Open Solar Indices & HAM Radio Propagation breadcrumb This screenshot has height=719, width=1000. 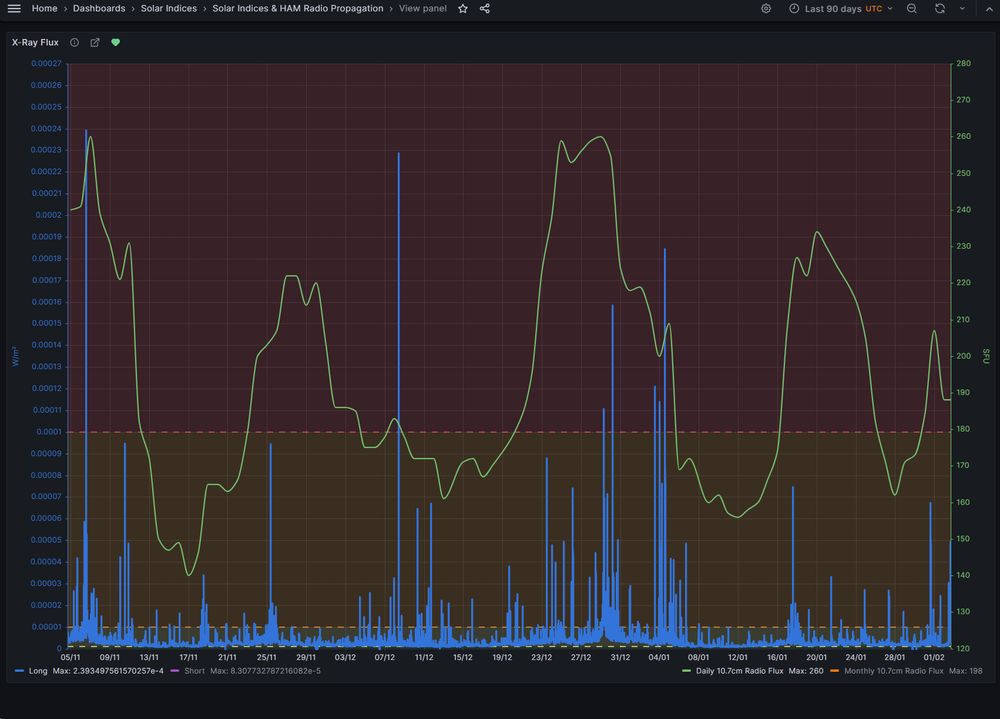298,8
